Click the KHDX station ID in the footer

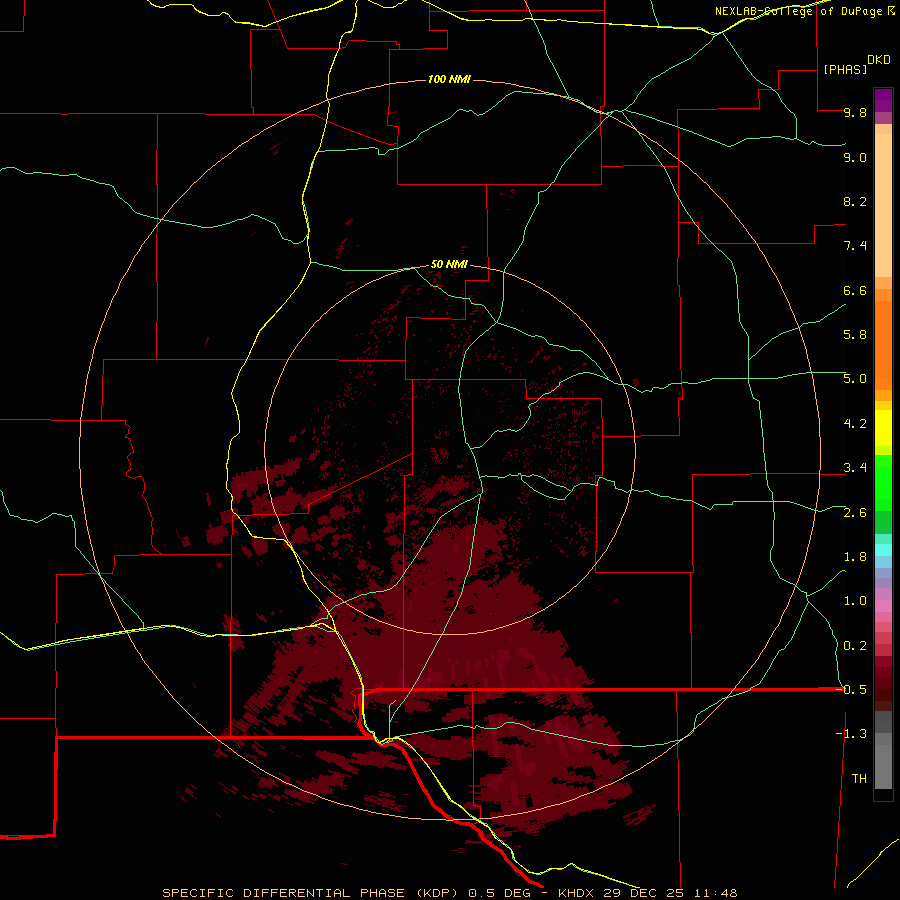(x=577, y=893)
